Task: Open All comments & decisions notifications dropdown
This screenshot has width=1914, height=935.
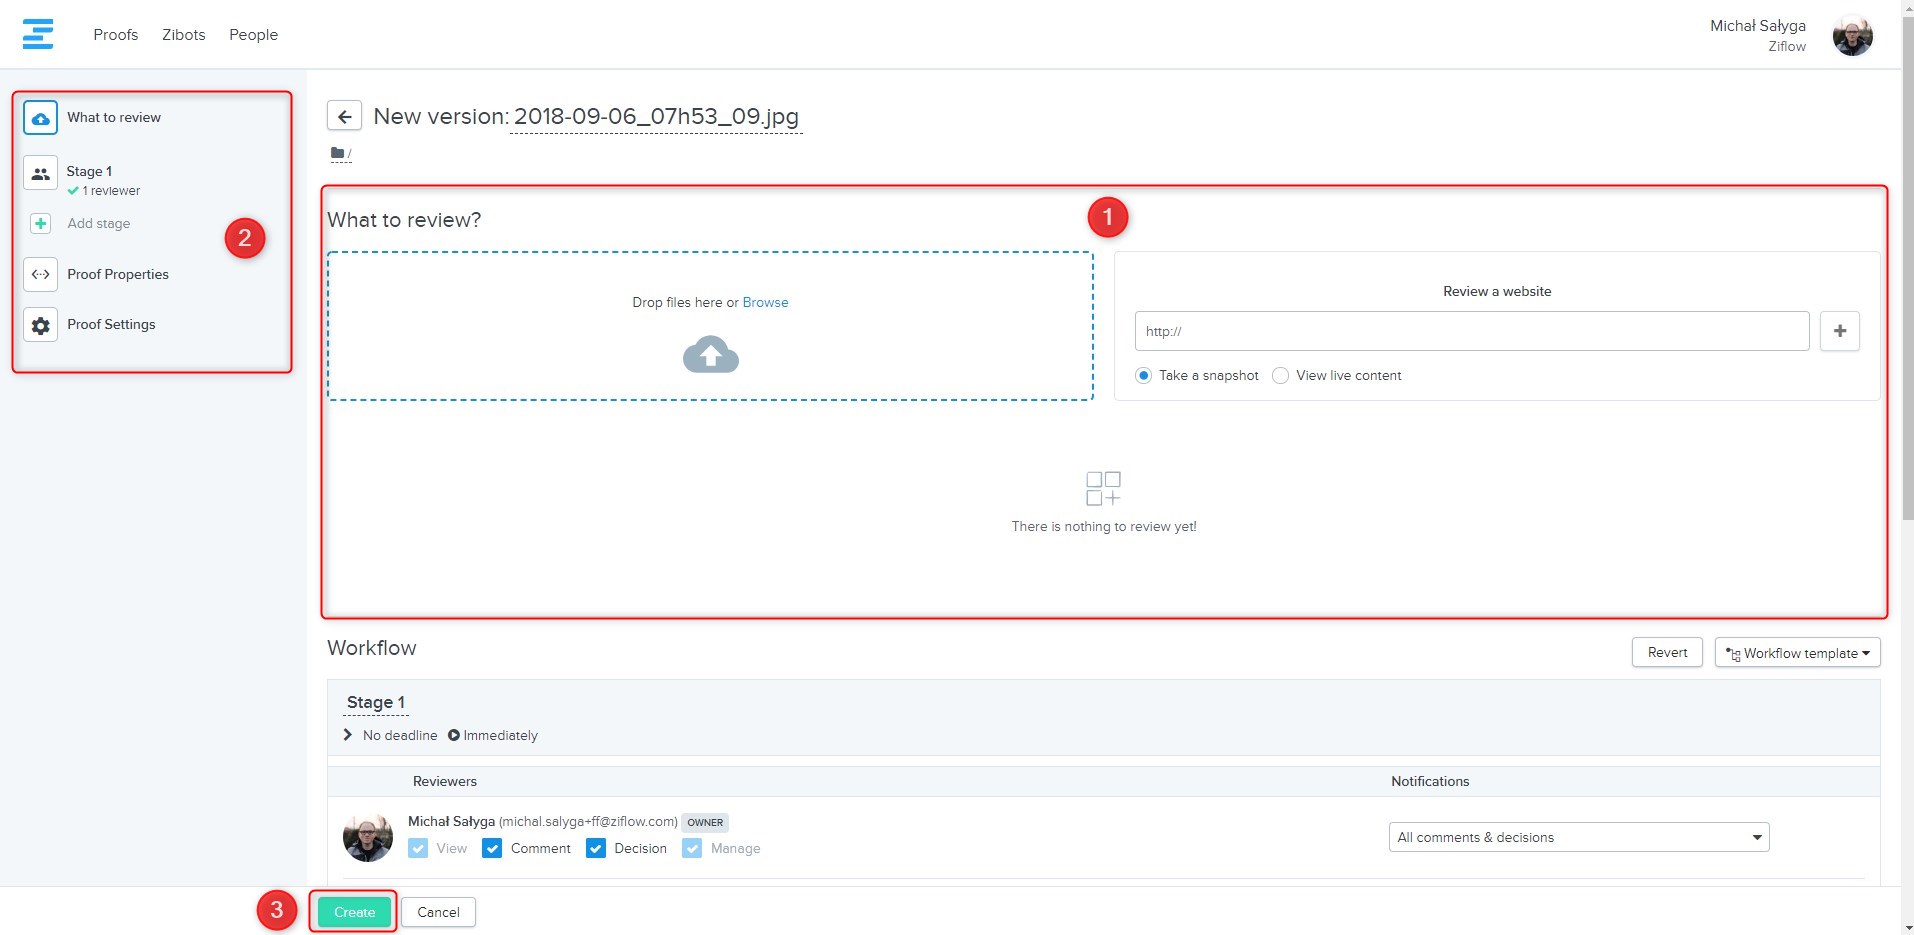Action: [x=1578, y=837]
